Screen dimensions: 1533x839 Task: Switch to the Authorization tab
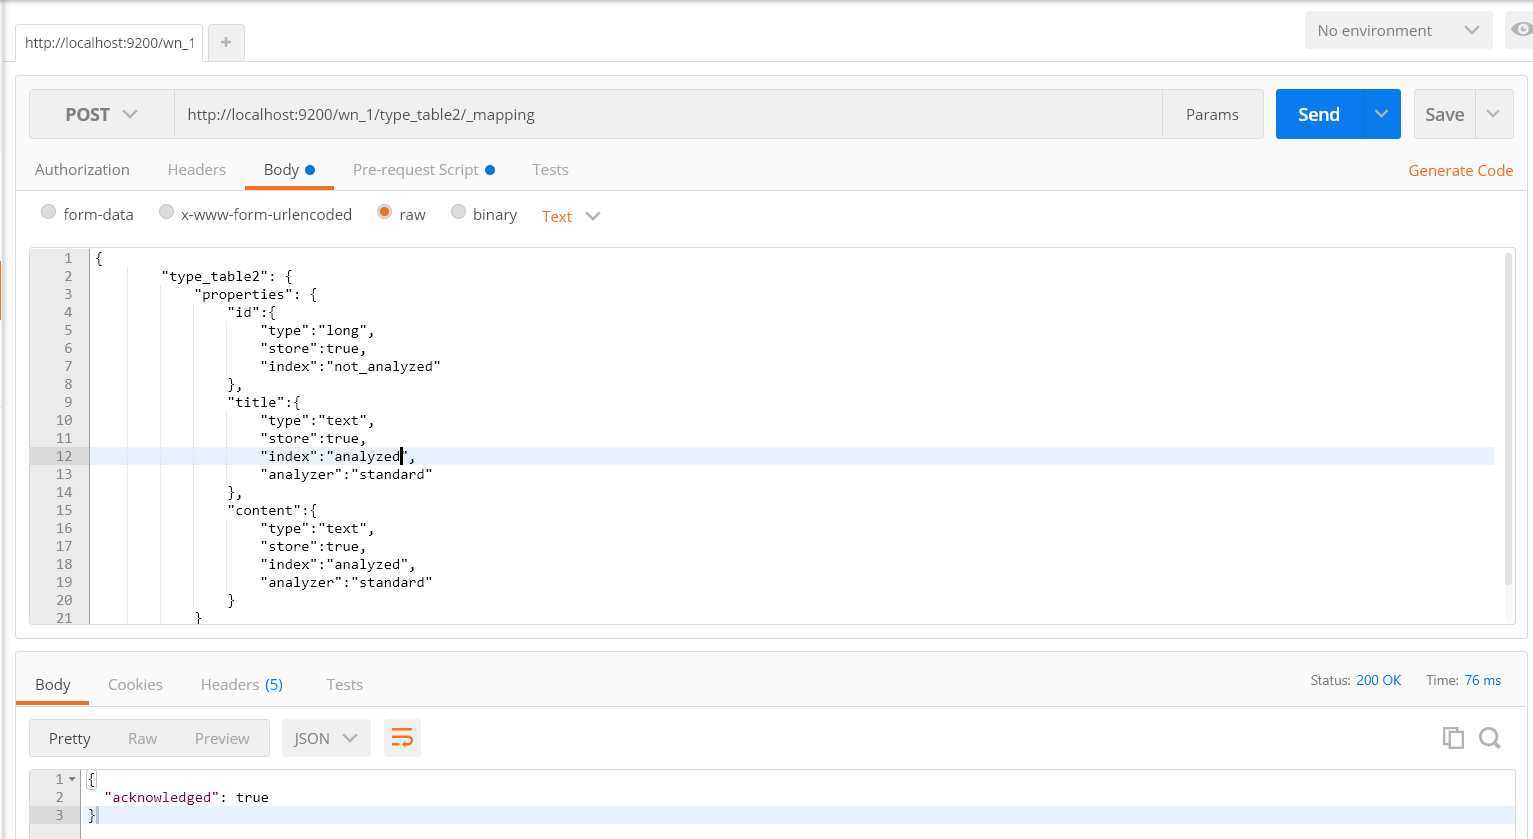point(82,169)
